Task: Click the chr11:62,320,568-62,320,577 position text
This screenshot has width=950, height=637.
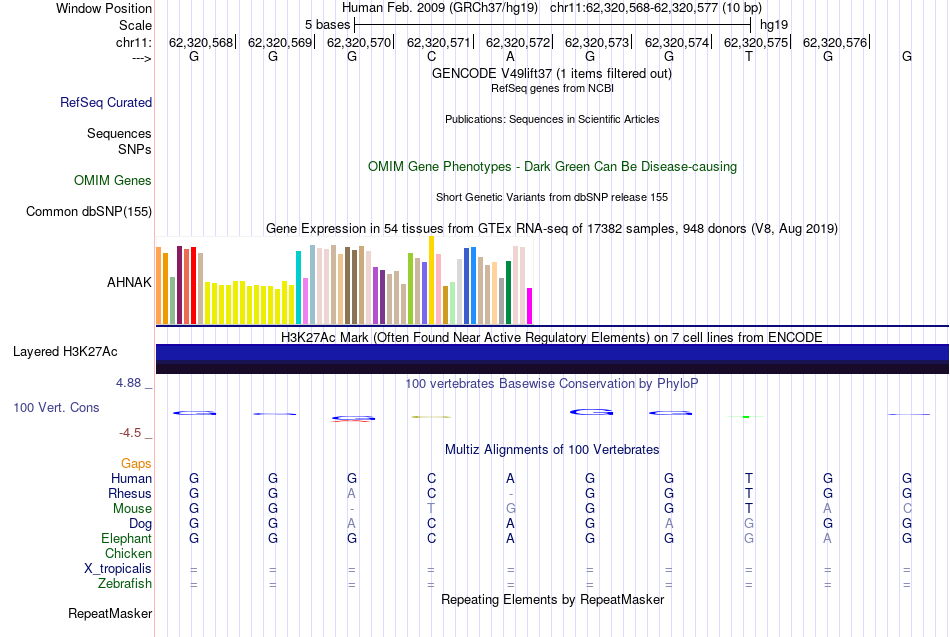Action: [656, 8]
